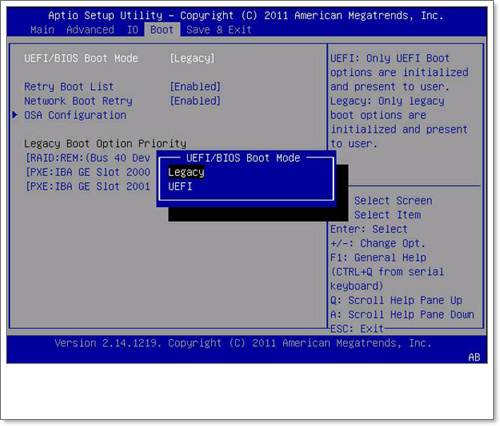Click A: Scroll Help Pane Down hint
Screen dimensions: 500x426
[402, 315]
